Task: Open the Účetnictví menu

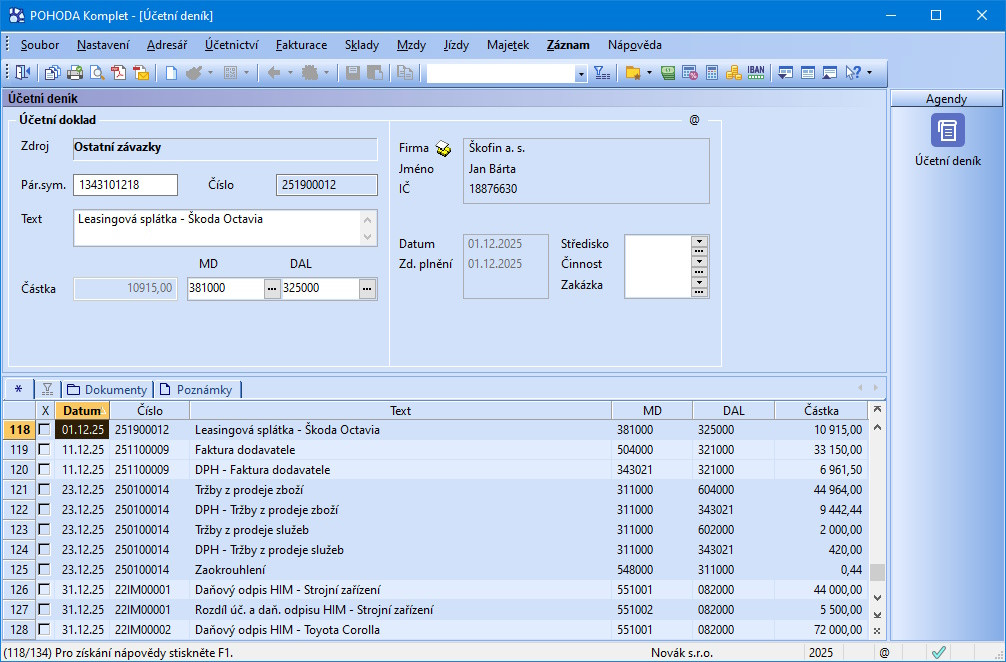Action: [x=232, y=45]
